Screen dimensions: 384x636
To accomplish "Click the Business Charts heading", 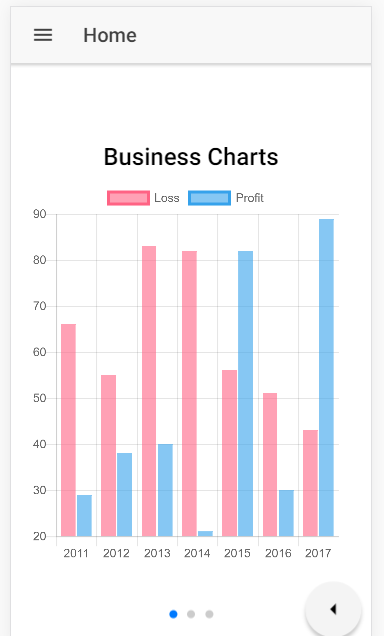I will [191, 157].
